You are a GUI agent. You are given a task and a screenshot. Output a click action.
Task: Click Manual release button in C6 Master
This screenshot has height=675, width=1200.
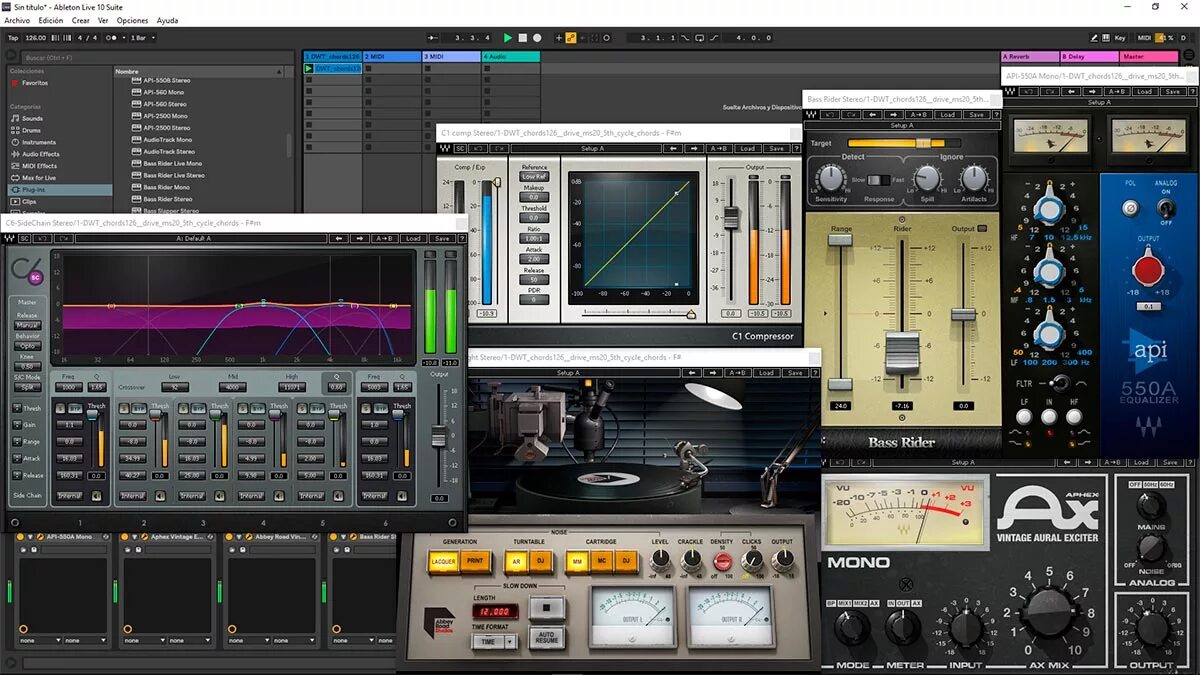(x=27, y=325)
